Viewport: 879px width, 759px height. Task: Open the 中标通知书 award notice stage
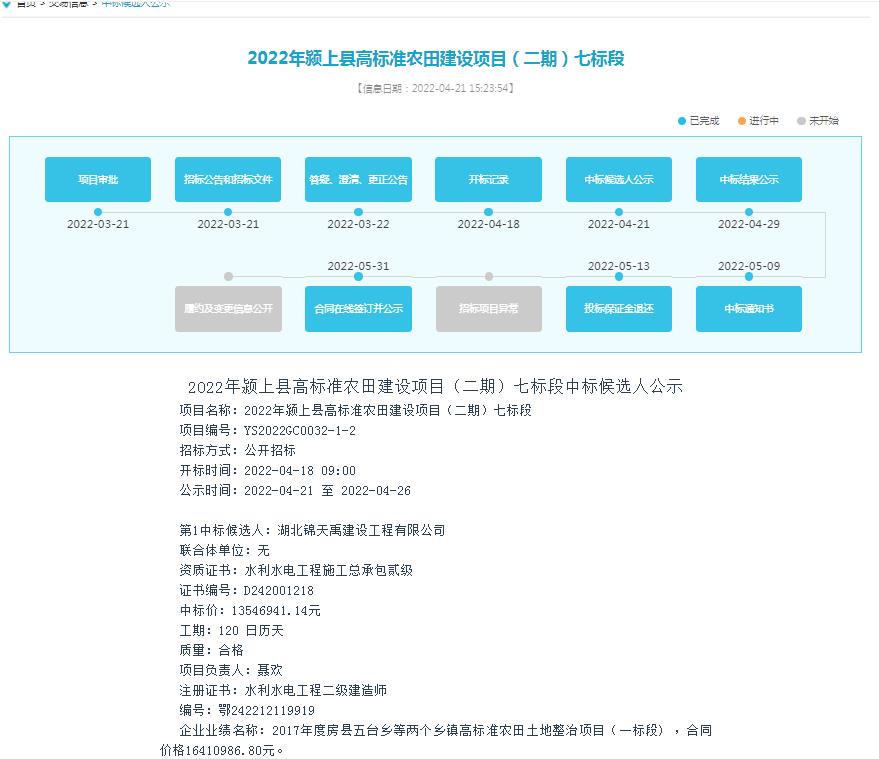tap(748, 309)
